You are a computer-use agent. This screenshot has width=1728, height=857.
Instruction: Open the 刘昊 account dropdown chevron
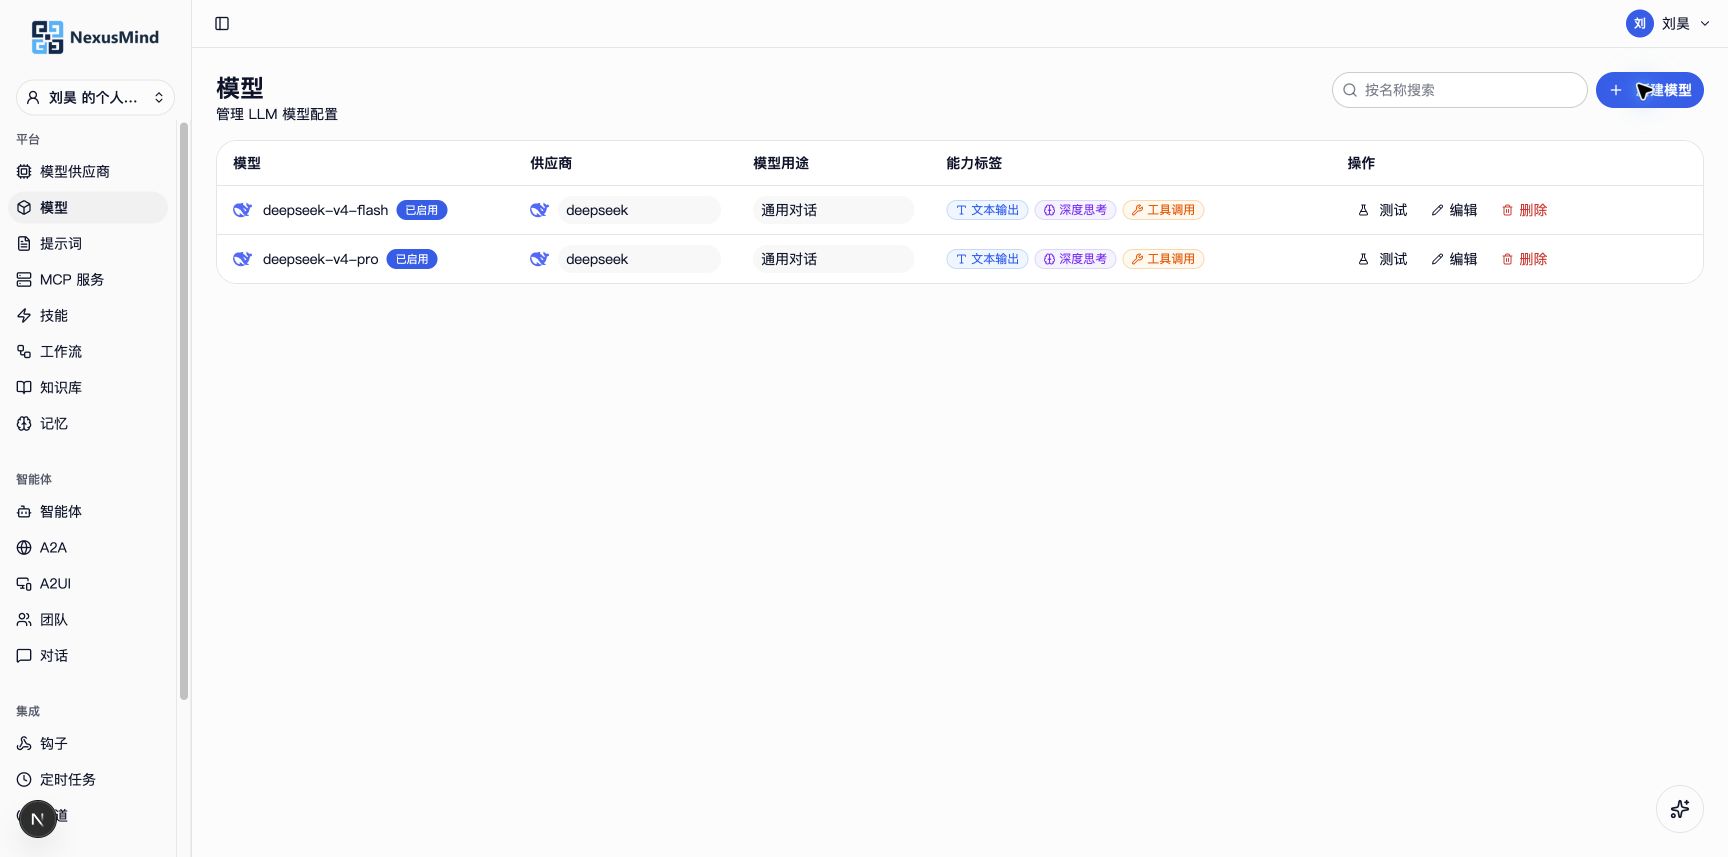tap(1705, 24)
